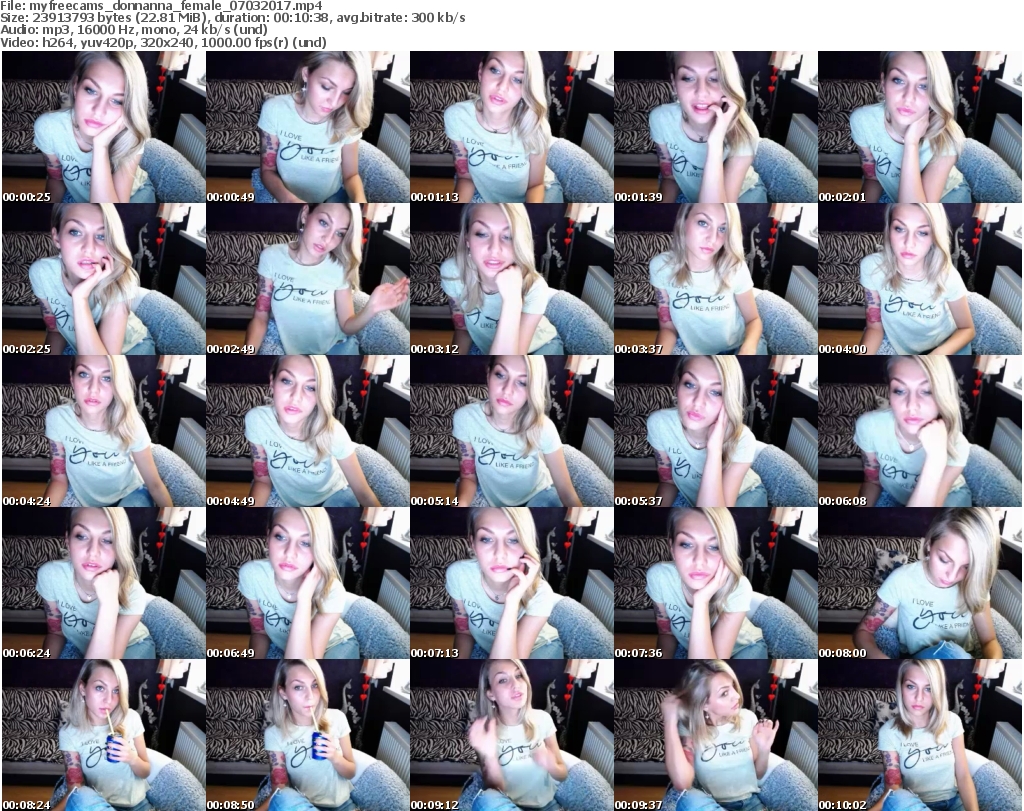Click the frame timestamped 00:09:12

click(x=511, y=735)
